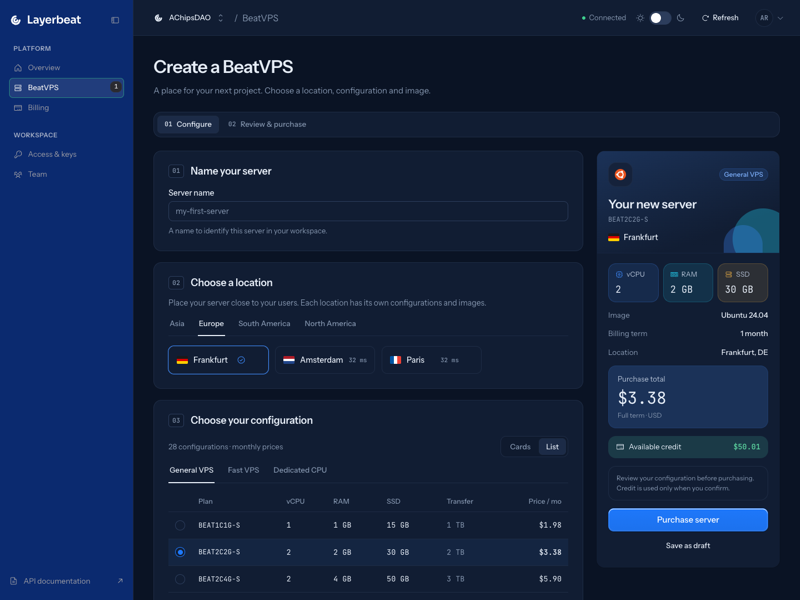Click the Layerbeat logo icon
Screen dimensions: 800x600
(16, 20)
